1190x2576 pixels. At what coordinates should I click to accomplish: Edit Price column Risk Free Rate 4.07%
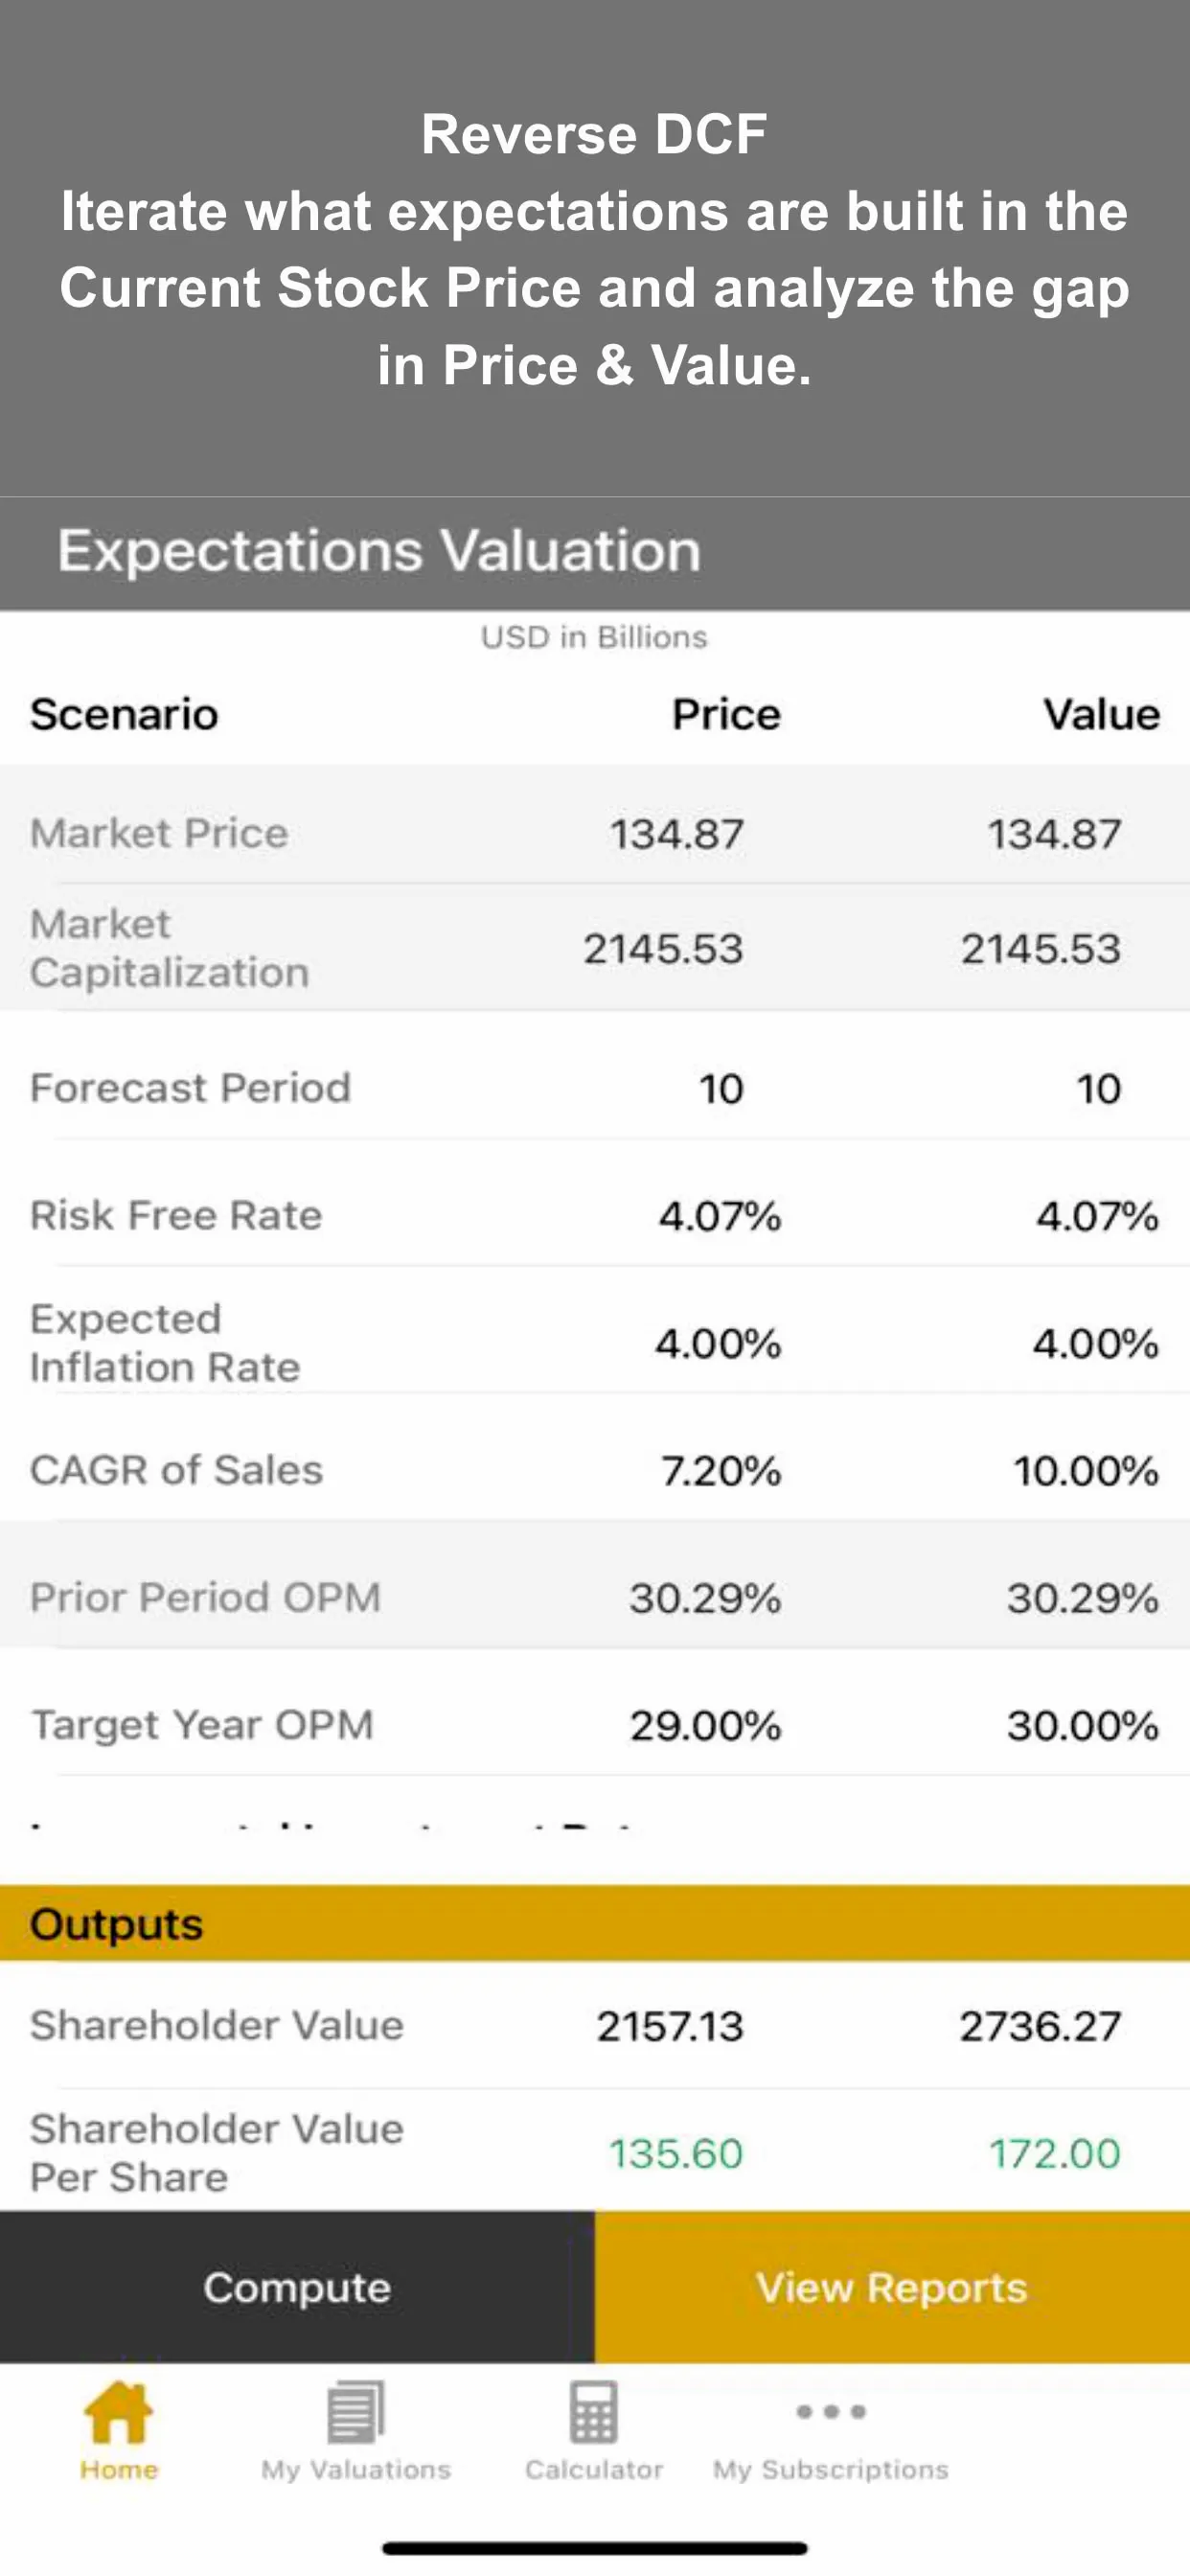click(x=720, y=1216)
